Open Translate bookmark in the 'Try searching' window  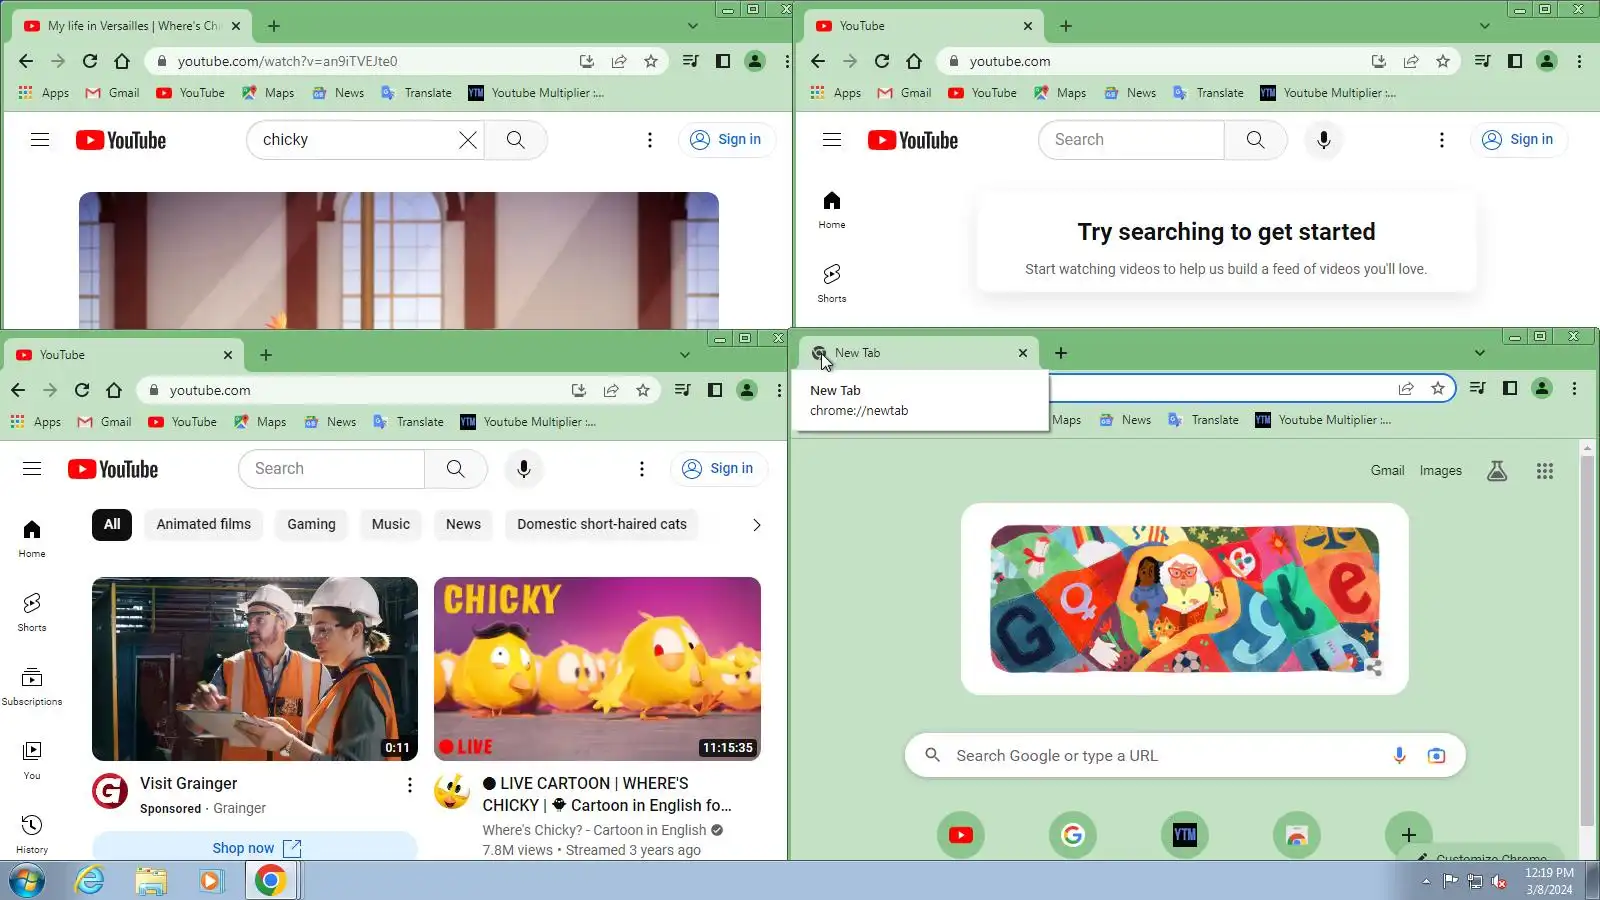[1209, 93]
